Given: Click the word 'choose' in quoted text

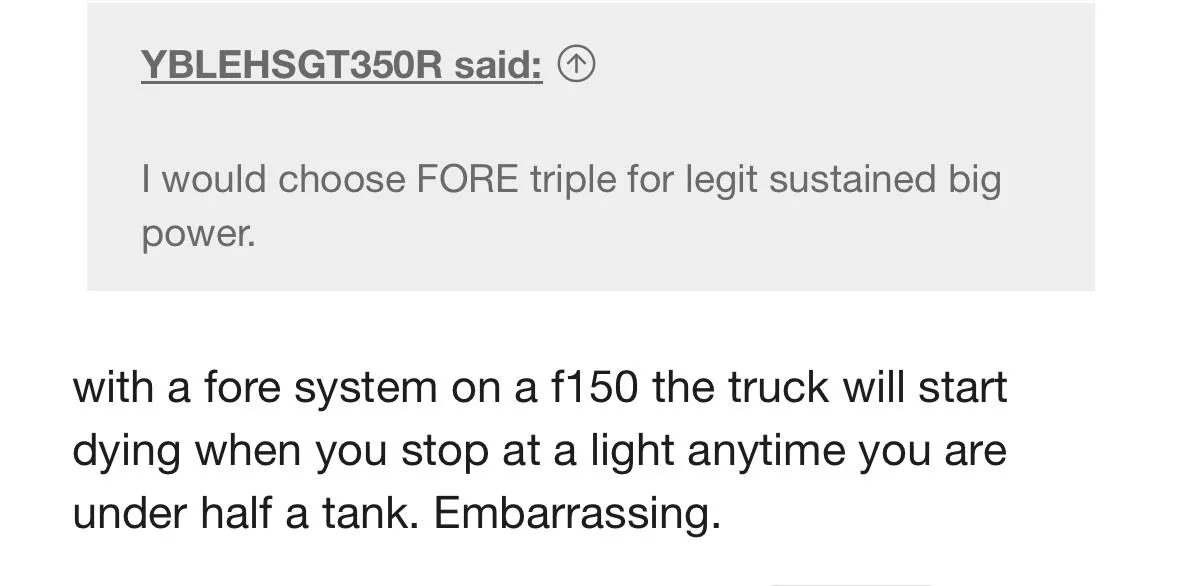Looking at the screenshot, I should tap(341, 180).
